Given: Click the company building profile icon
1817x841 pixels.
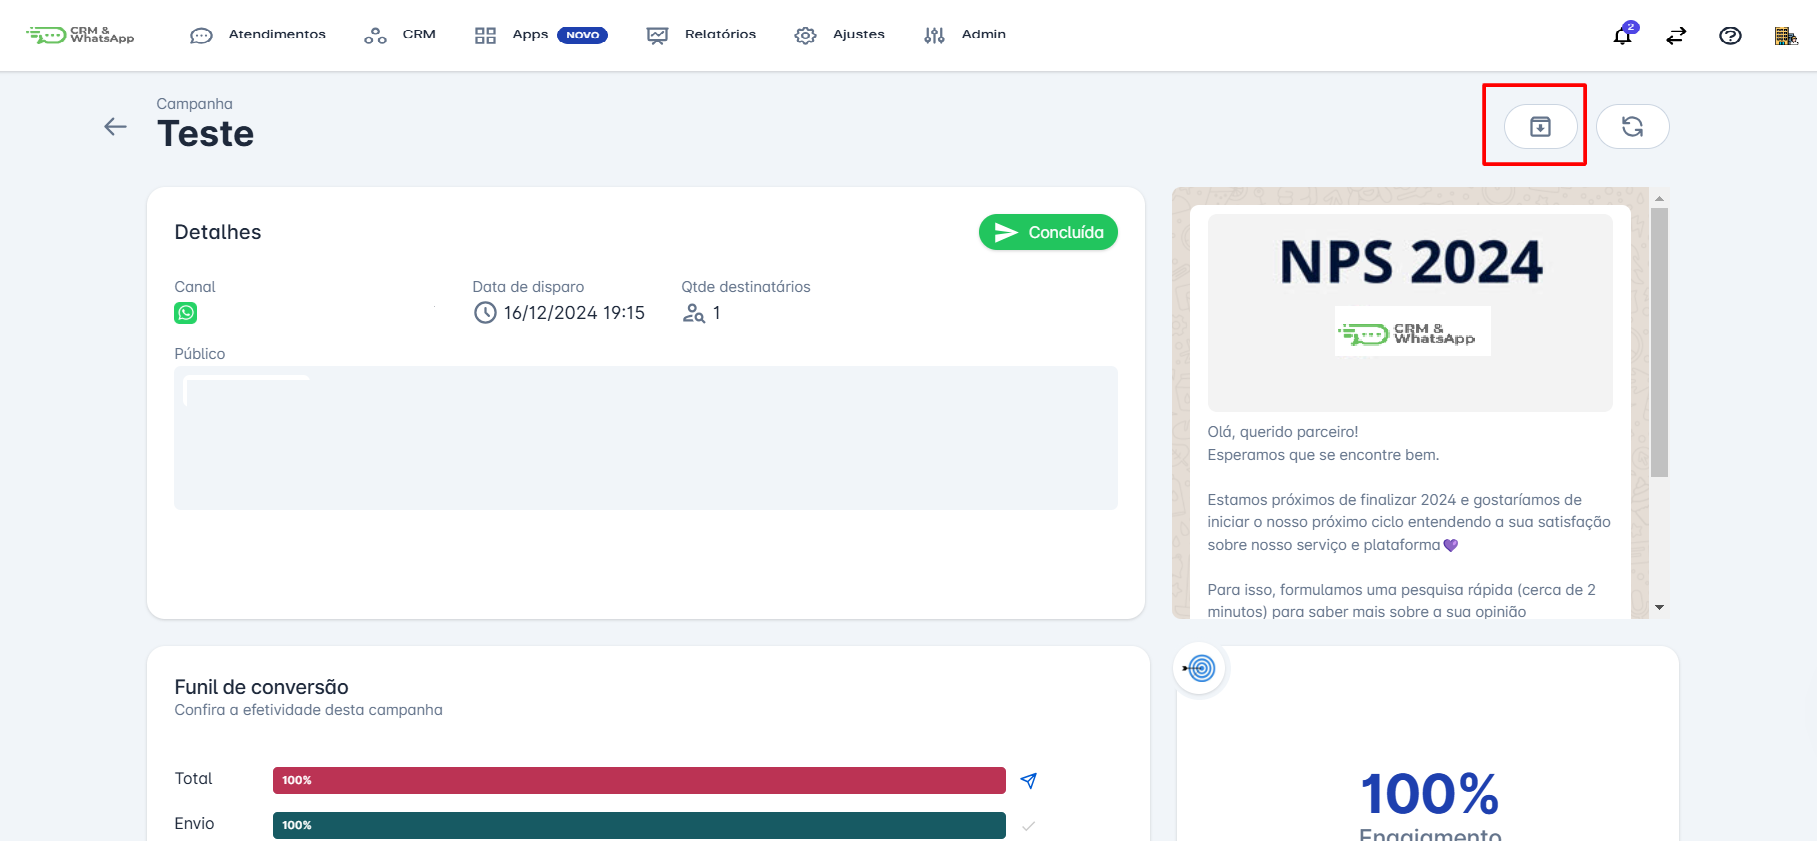Looking at the screenshot, I should click(1785, 36).
